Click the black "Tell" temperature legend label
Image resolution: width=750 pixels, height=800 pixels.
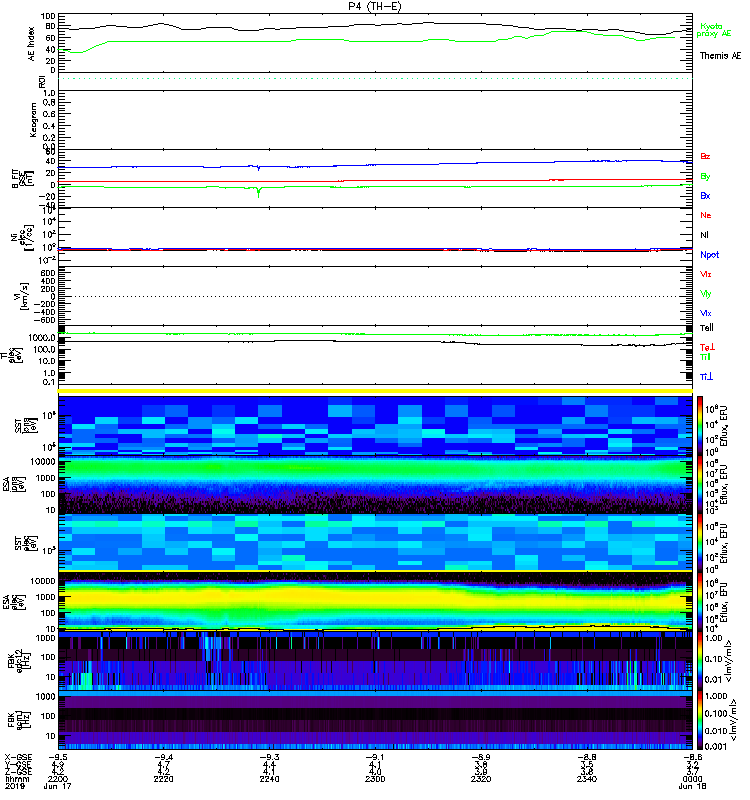707,328
